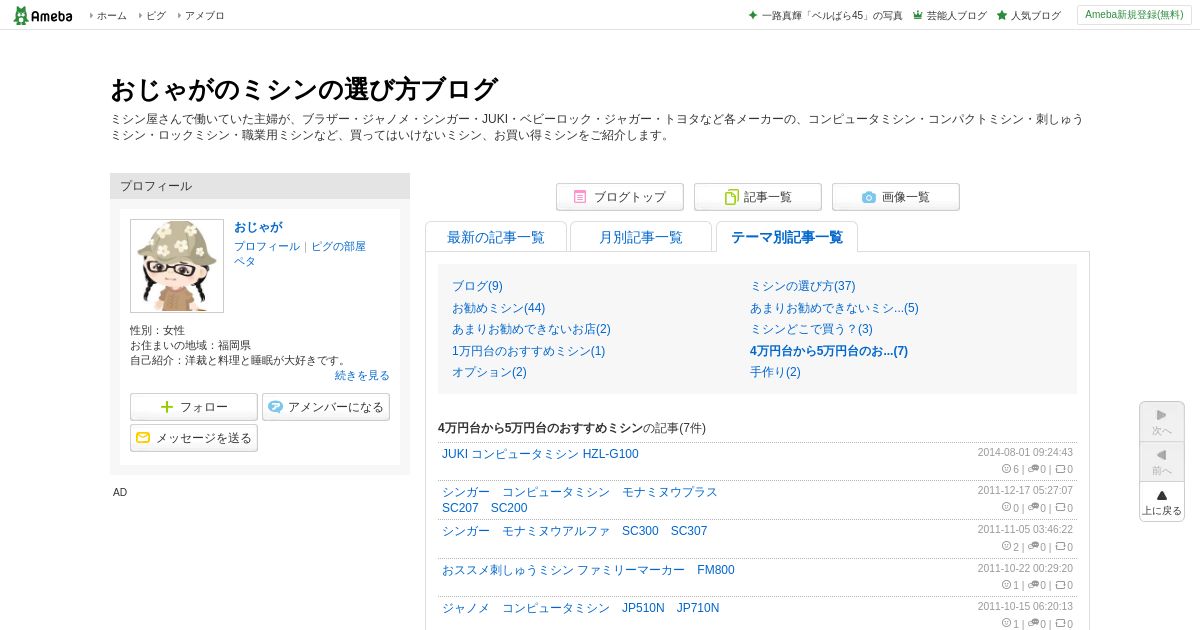The height and width of the screenshot is (630, 1200).
Task: Click date 2011-10-22 00:29:20
Action: point(1025,568)
